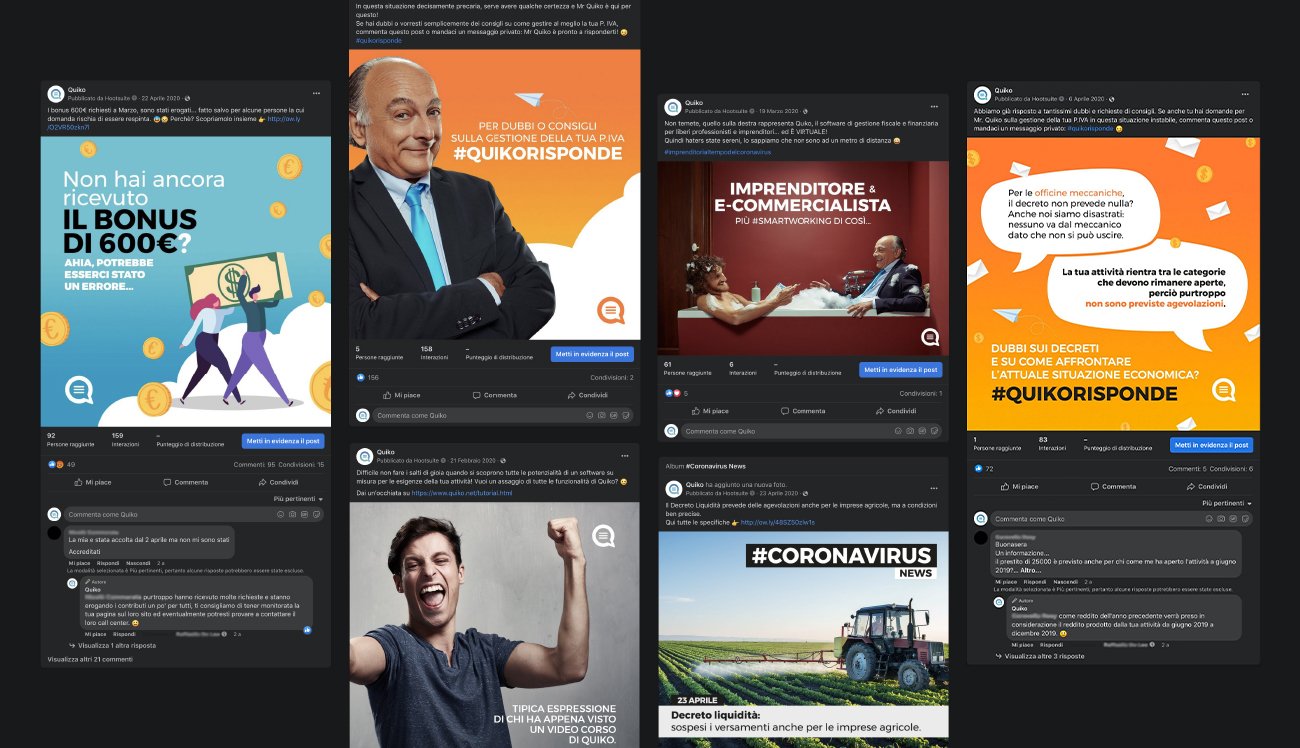Like the 600€ bonus post with Mi piace

(92, 482)
